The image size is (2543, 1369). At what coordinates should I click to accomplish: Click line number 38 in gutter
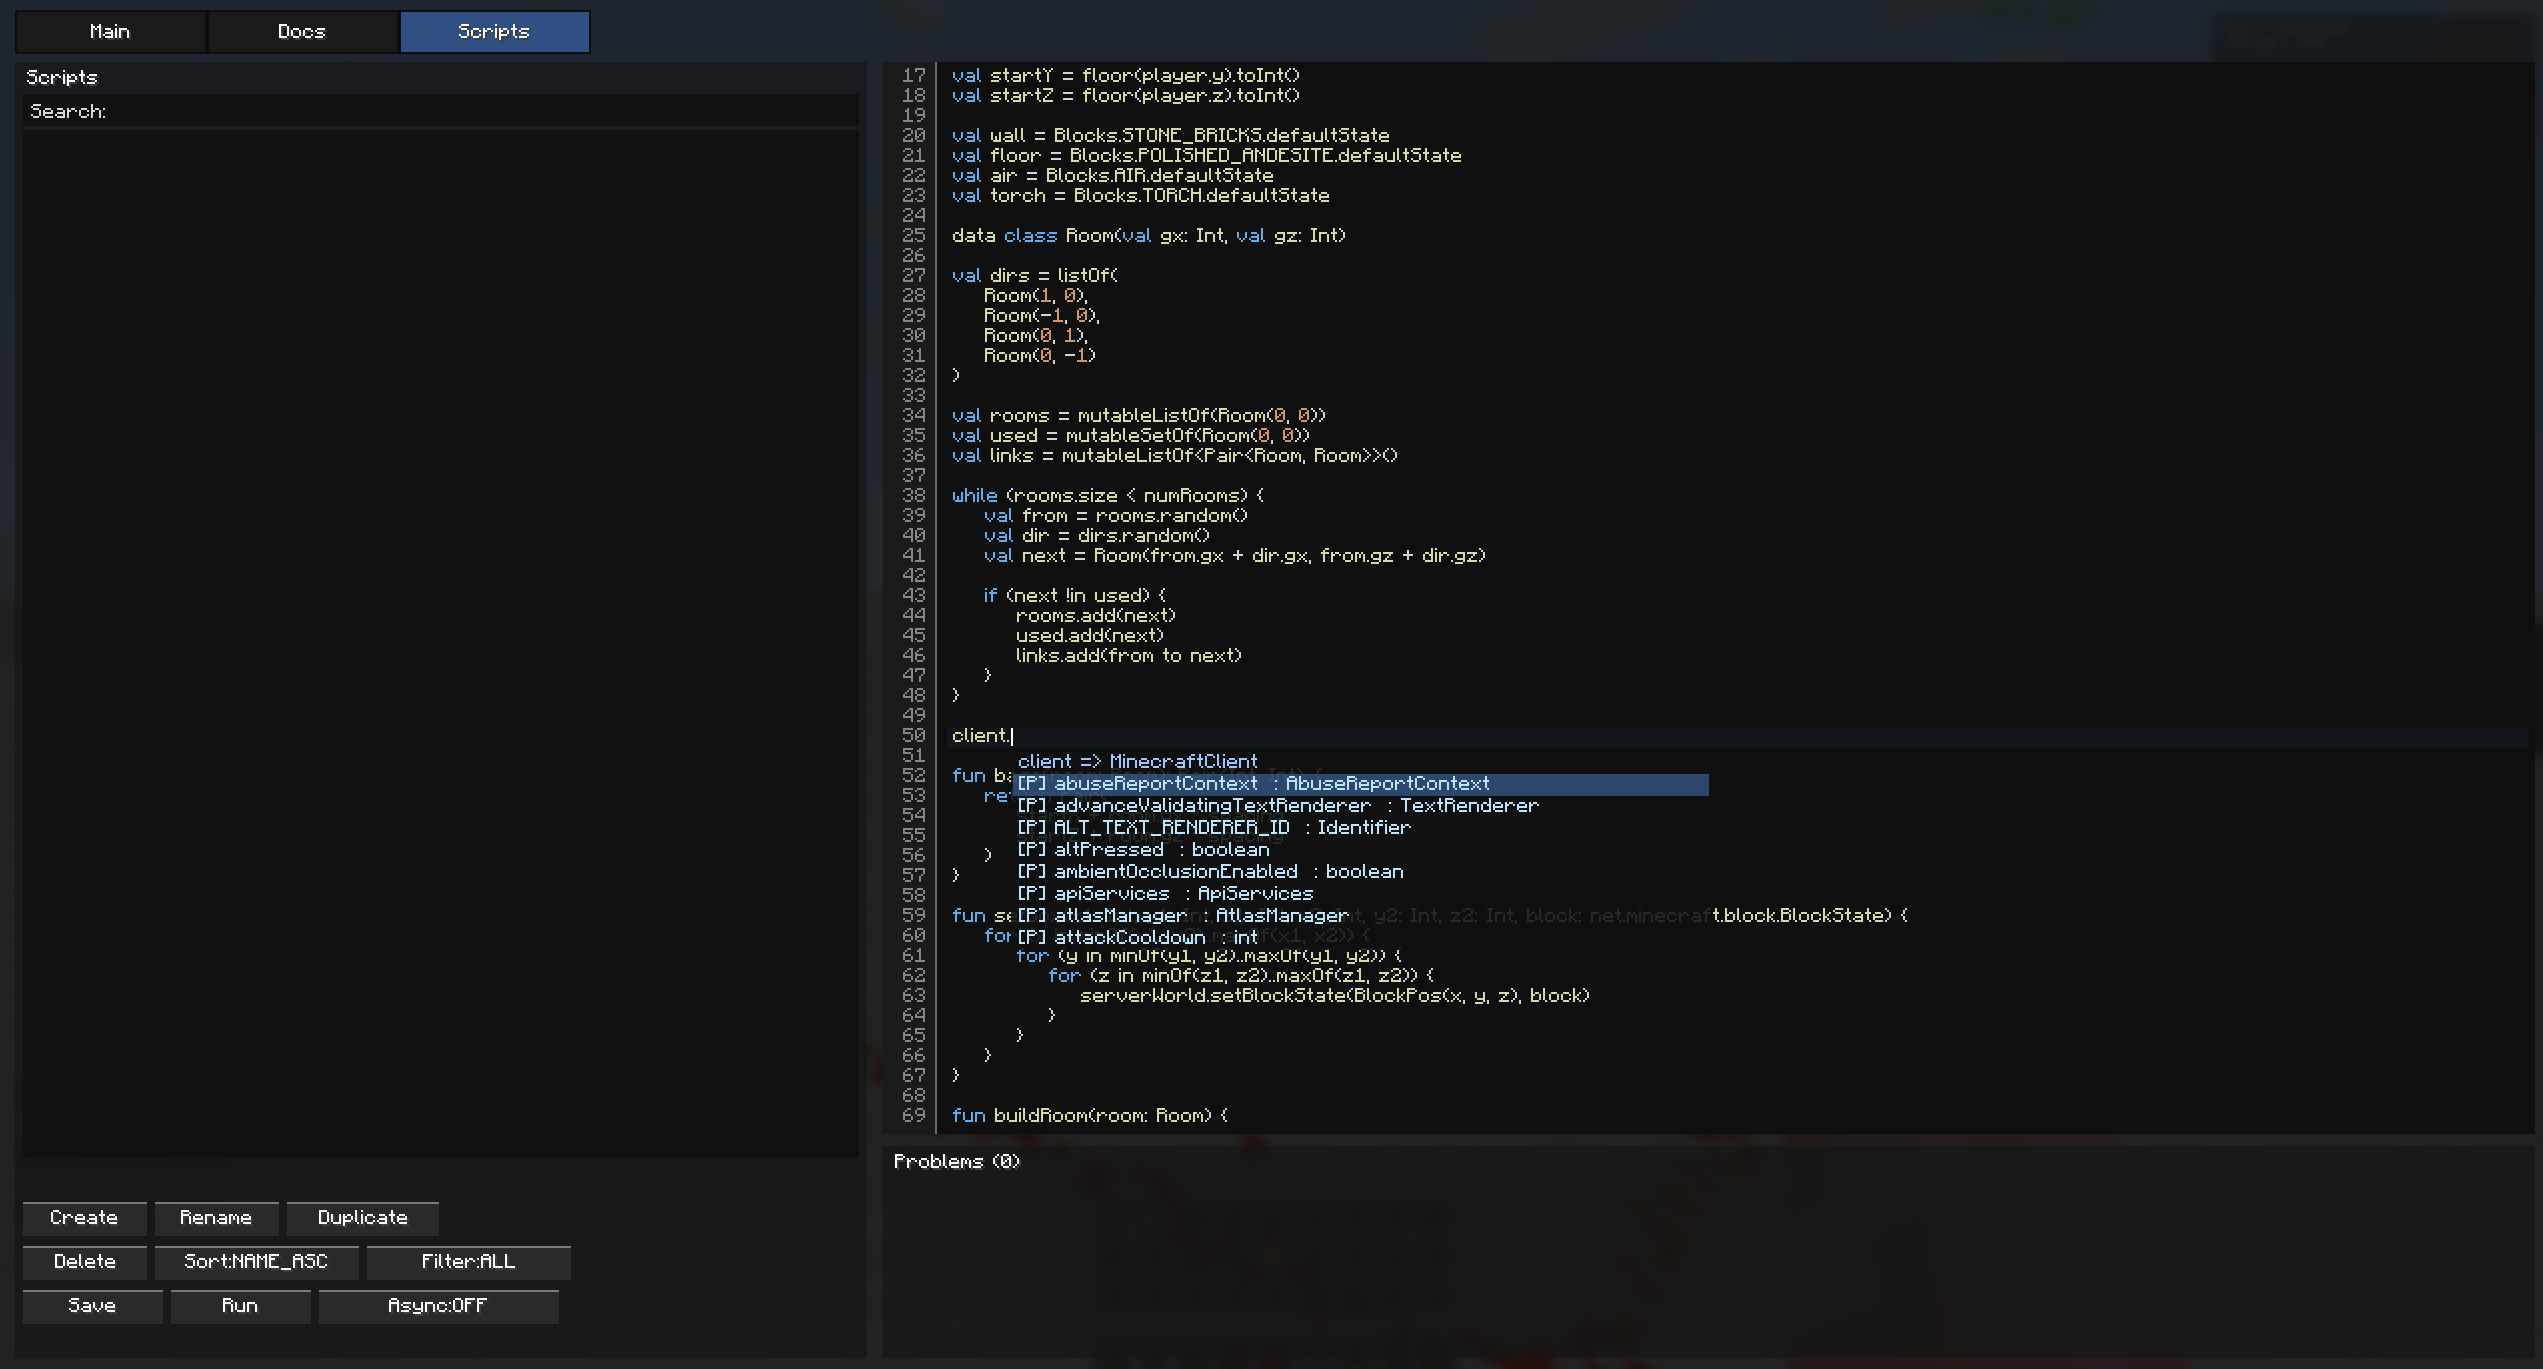pyautogui.click(x=914, y=495)
